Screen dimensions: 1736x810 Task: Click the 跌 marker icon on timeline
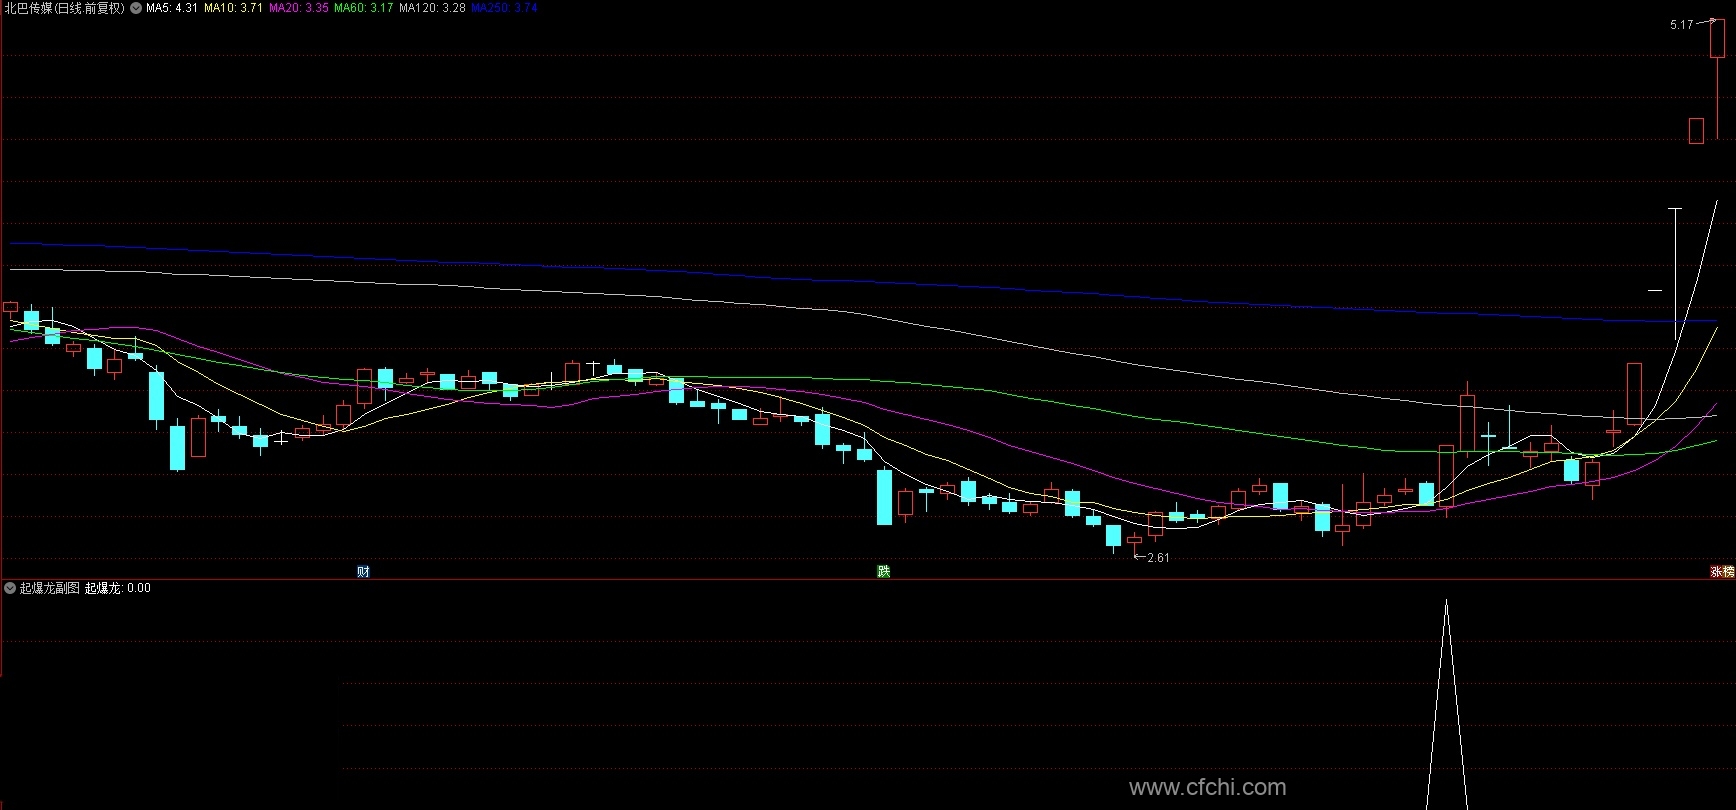[x=883, y=572]
